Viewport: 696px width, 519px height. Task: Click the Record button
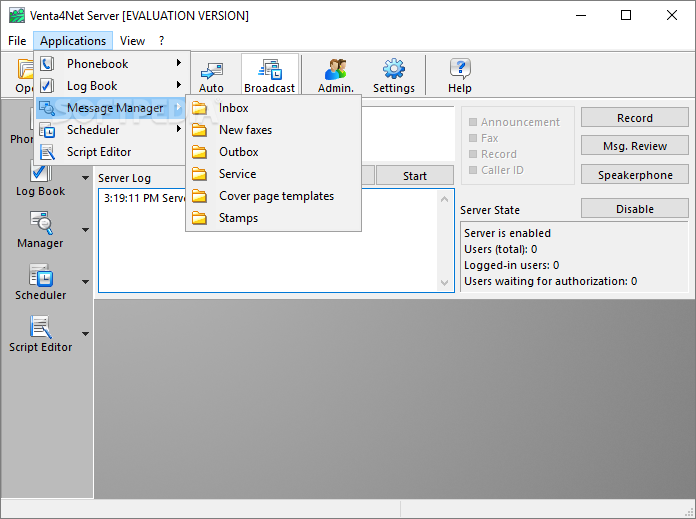pyautogui.click(x=635, y=118)
